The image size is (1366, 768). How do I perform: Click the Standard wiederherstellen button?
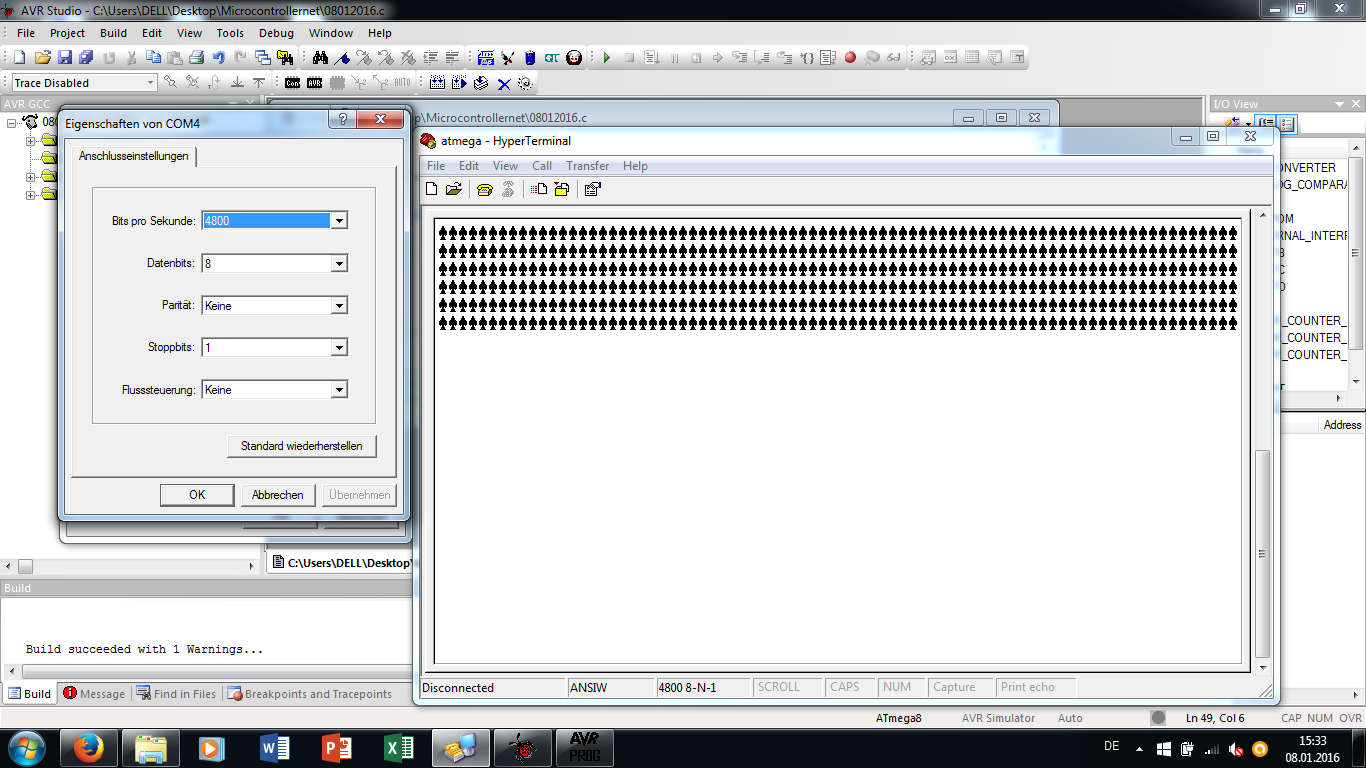click(x=302, y=446)
